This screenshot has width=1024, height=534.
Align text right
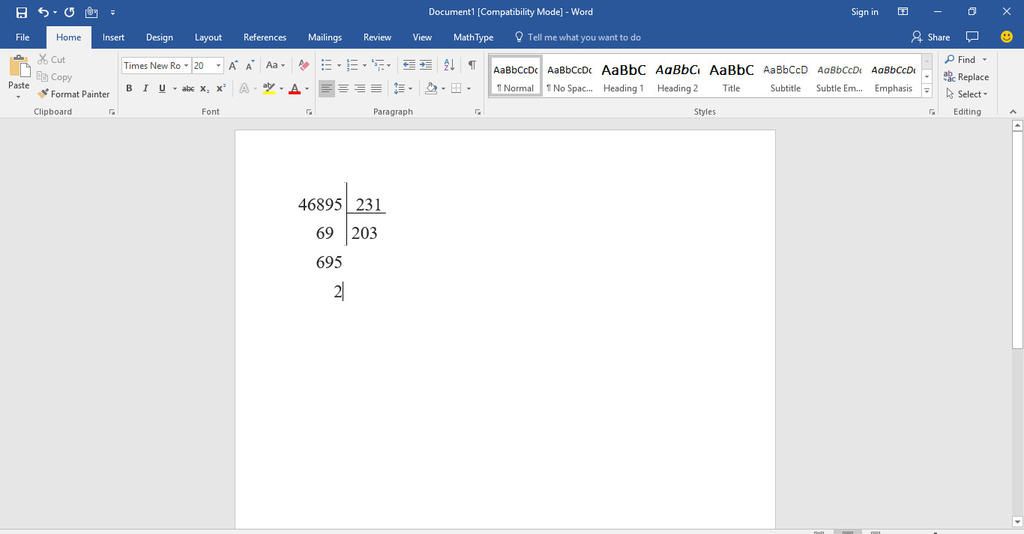pos(360,88)
